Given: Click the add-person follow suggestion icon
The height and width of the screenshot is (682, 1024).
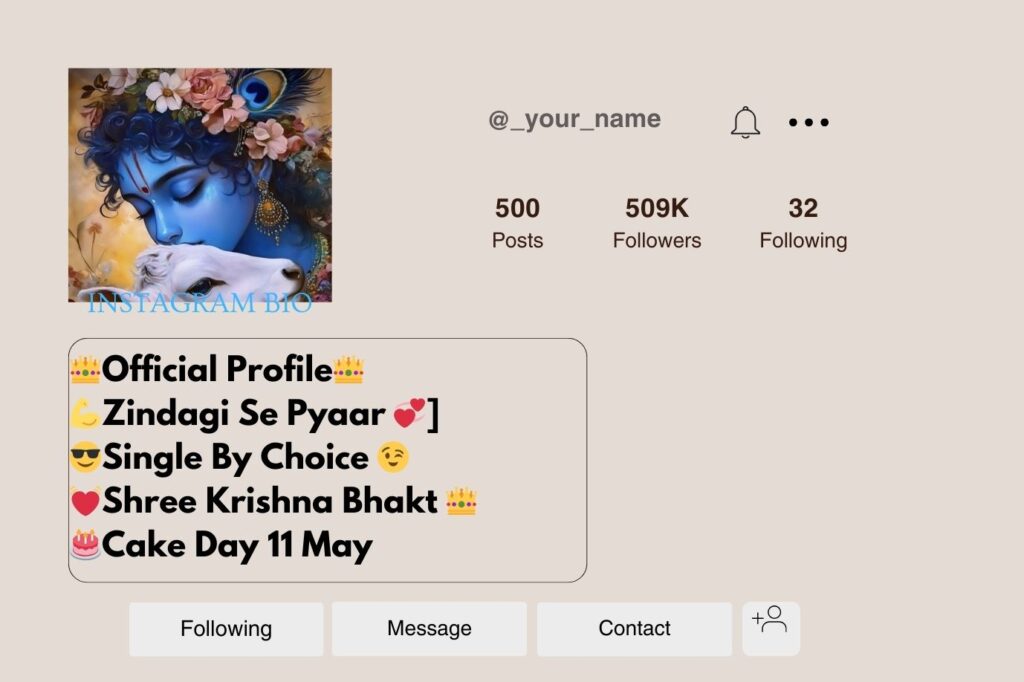Looking at the screenshot, I should (x=771, y=628).
